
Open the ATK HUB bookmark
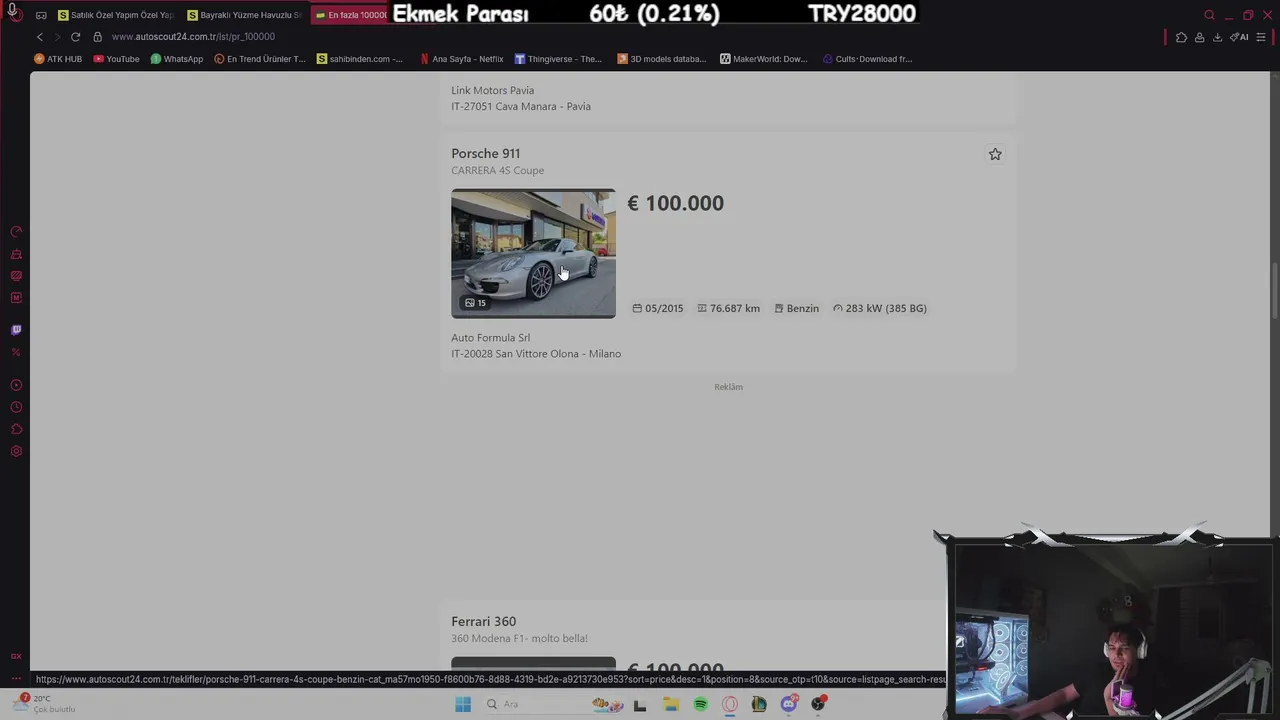pyautogui.click(x=58, y=59)
